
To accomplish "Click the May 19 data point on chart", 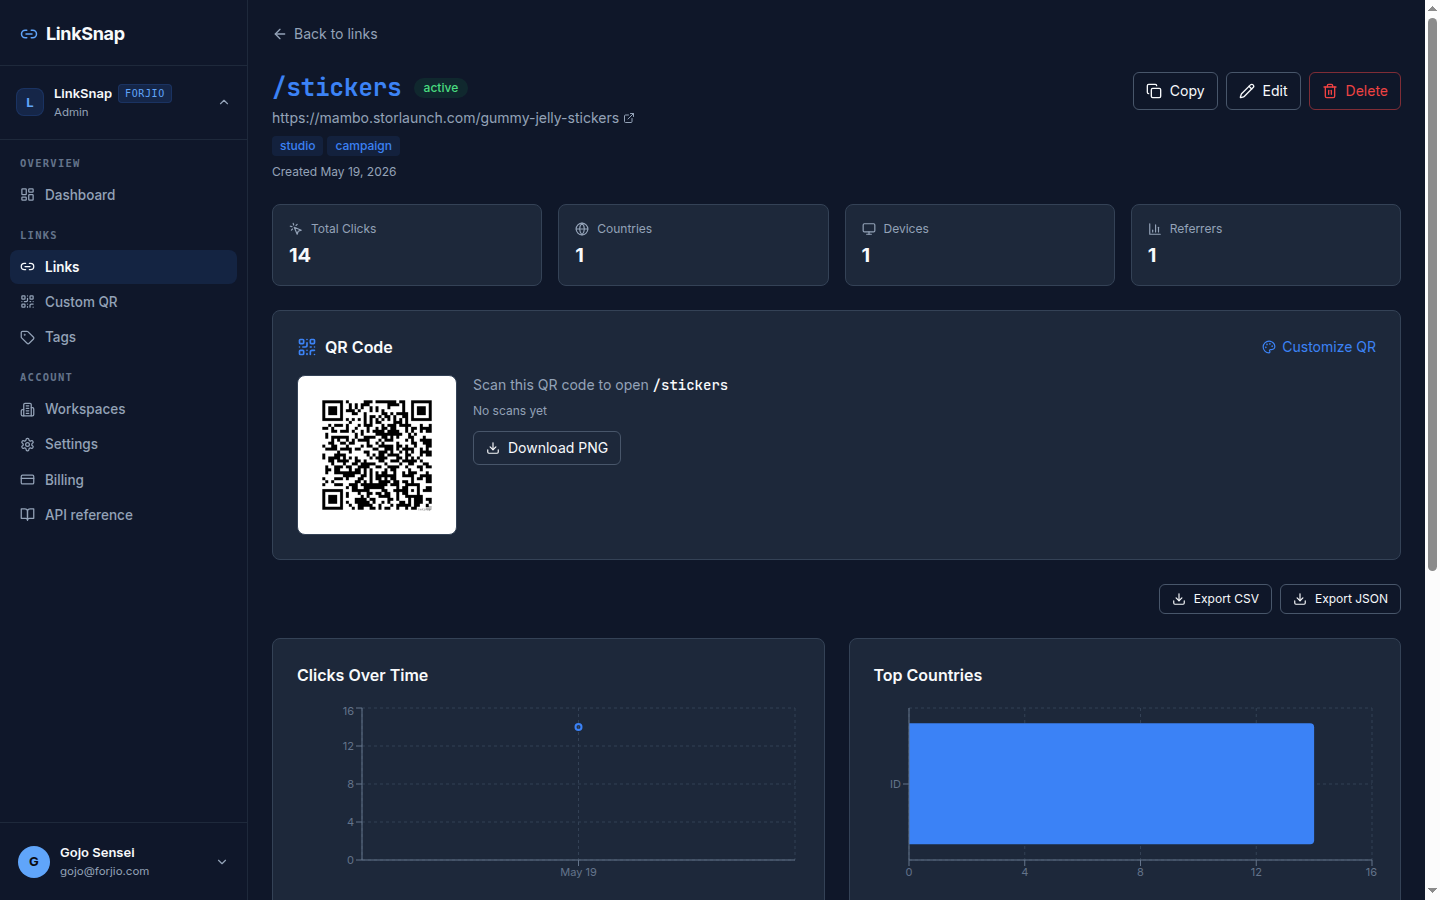I will 578,727.
